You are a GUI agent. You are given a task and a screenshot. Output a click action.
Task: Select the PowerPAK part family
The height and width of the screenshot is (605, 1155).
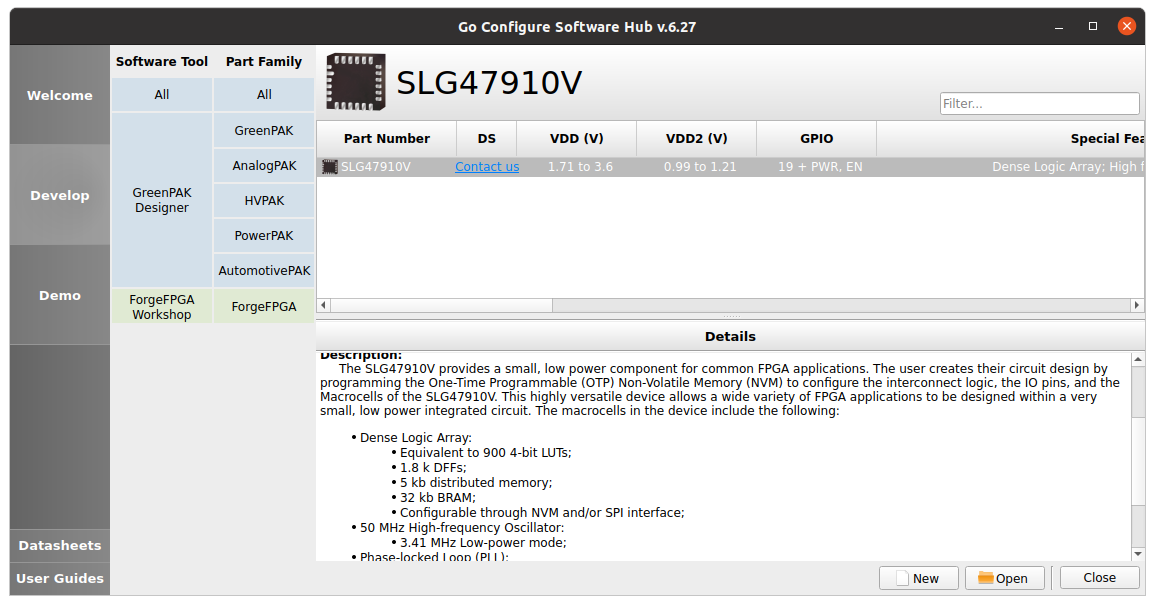264,236
